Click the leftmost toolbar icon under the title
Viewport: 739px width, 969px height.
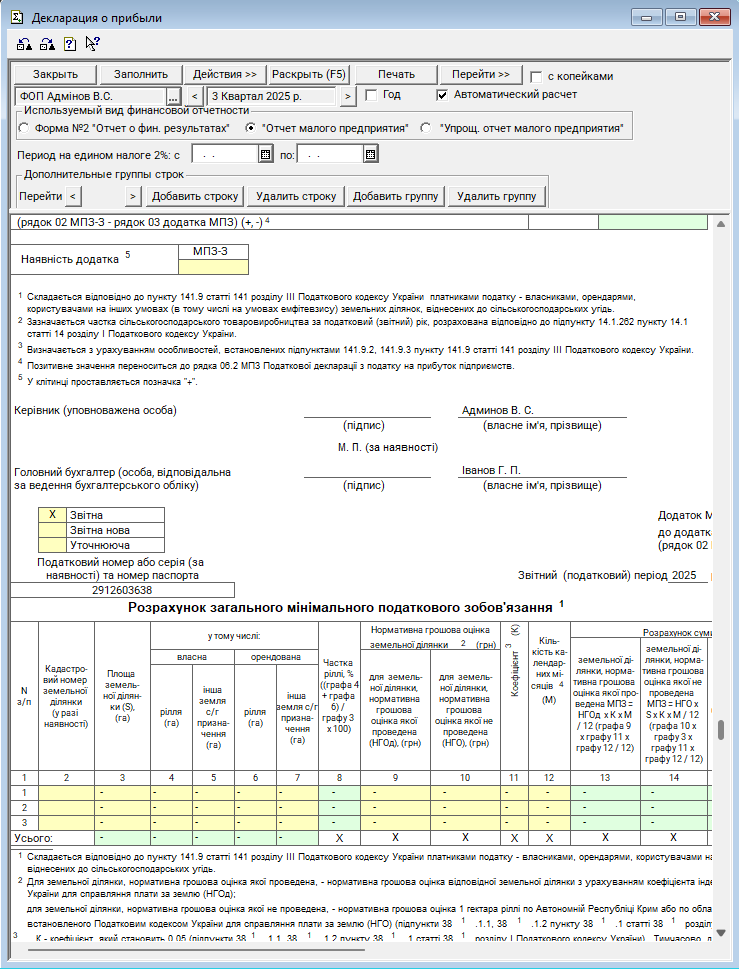25,43
